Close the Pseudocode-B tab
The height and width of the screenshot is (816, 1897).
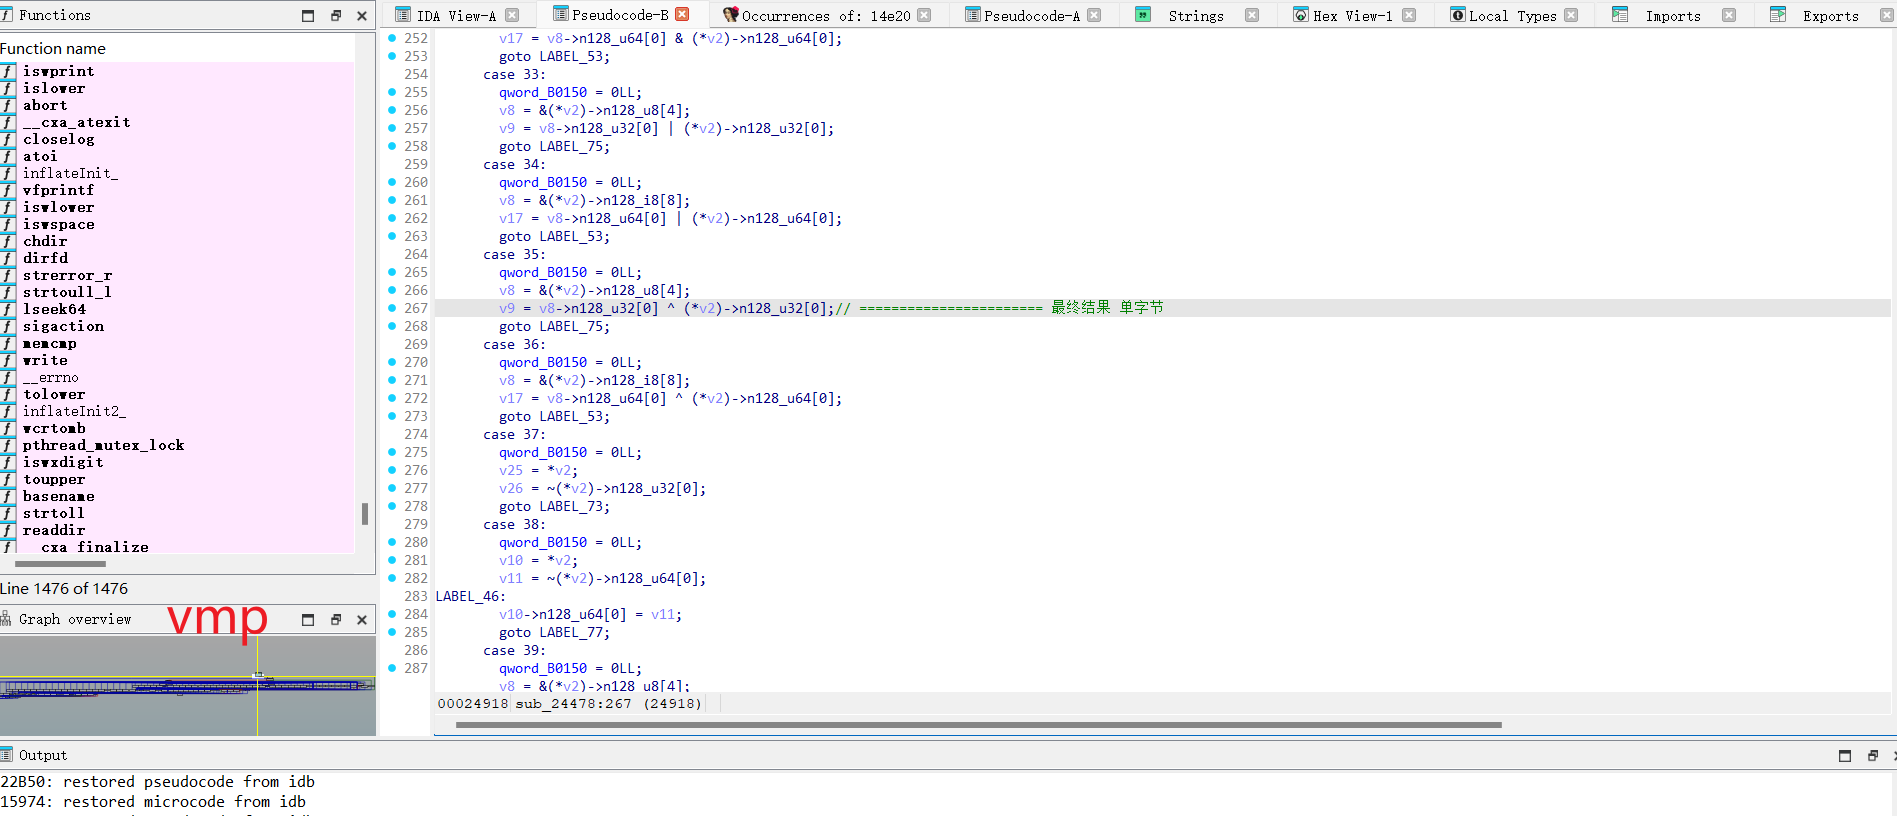click(682, 14)
